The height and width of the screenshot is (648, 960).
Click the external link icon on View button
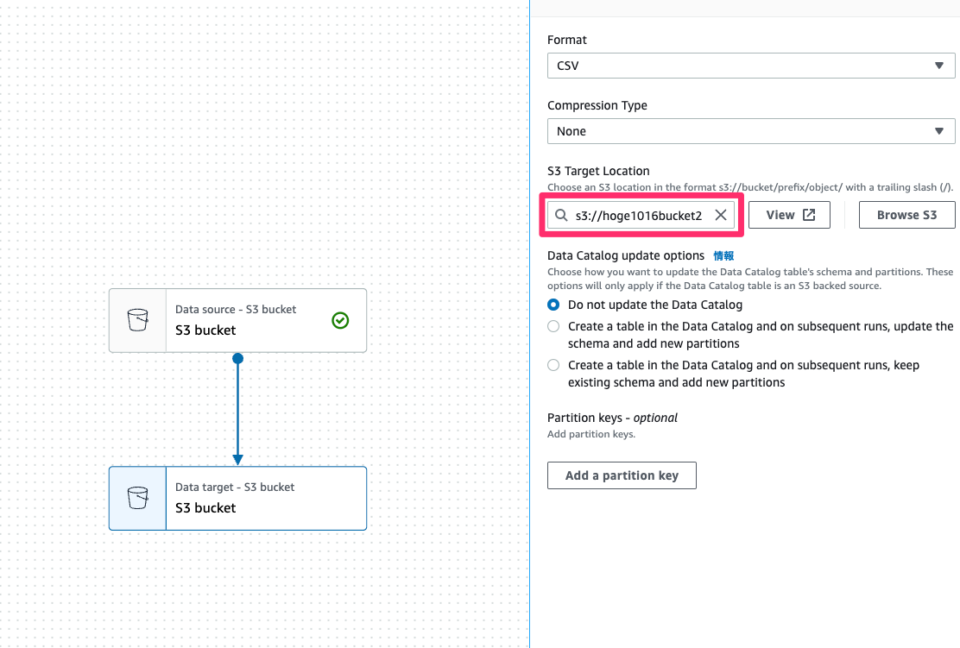(806, 214)
